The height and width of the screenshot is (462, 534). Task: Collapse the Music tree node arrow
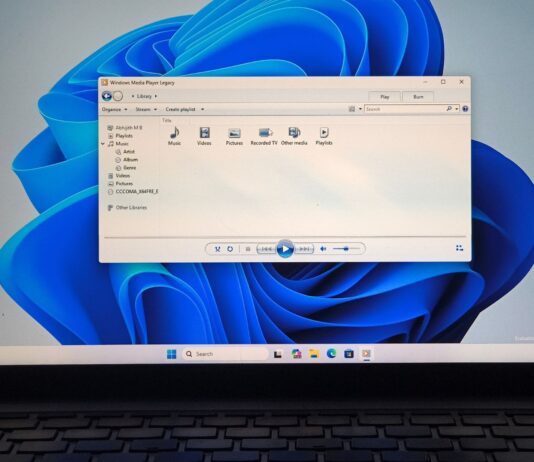coord(103,144)
